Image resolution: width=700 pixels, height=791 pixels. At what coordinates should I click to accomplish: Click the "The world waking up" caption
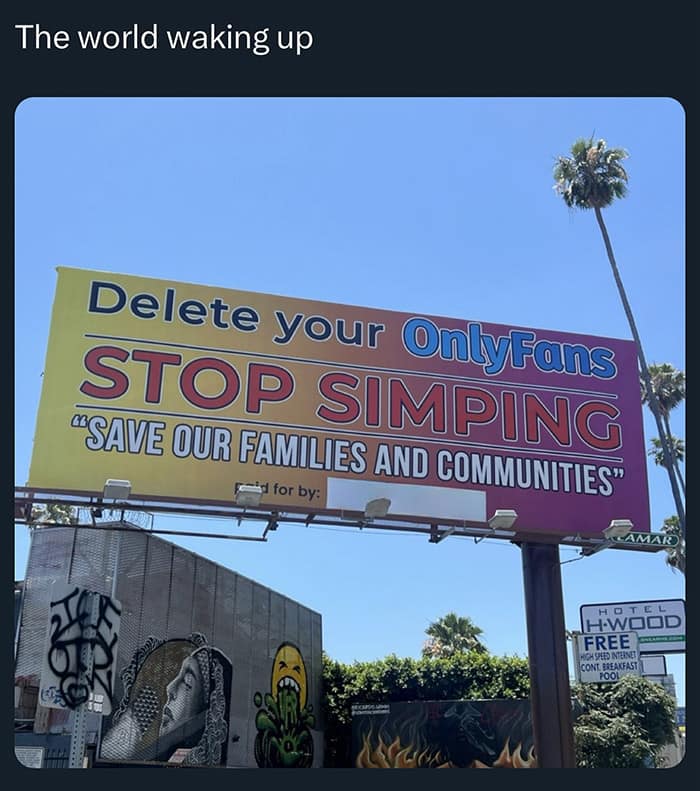pyautogui.click(x=164, y=38)
